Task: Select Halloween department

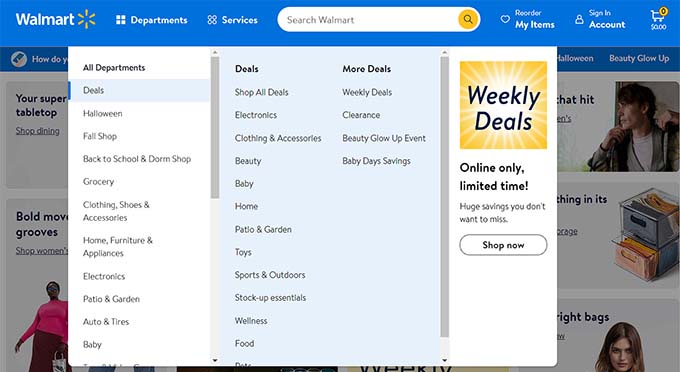Action: coord(102,114)
